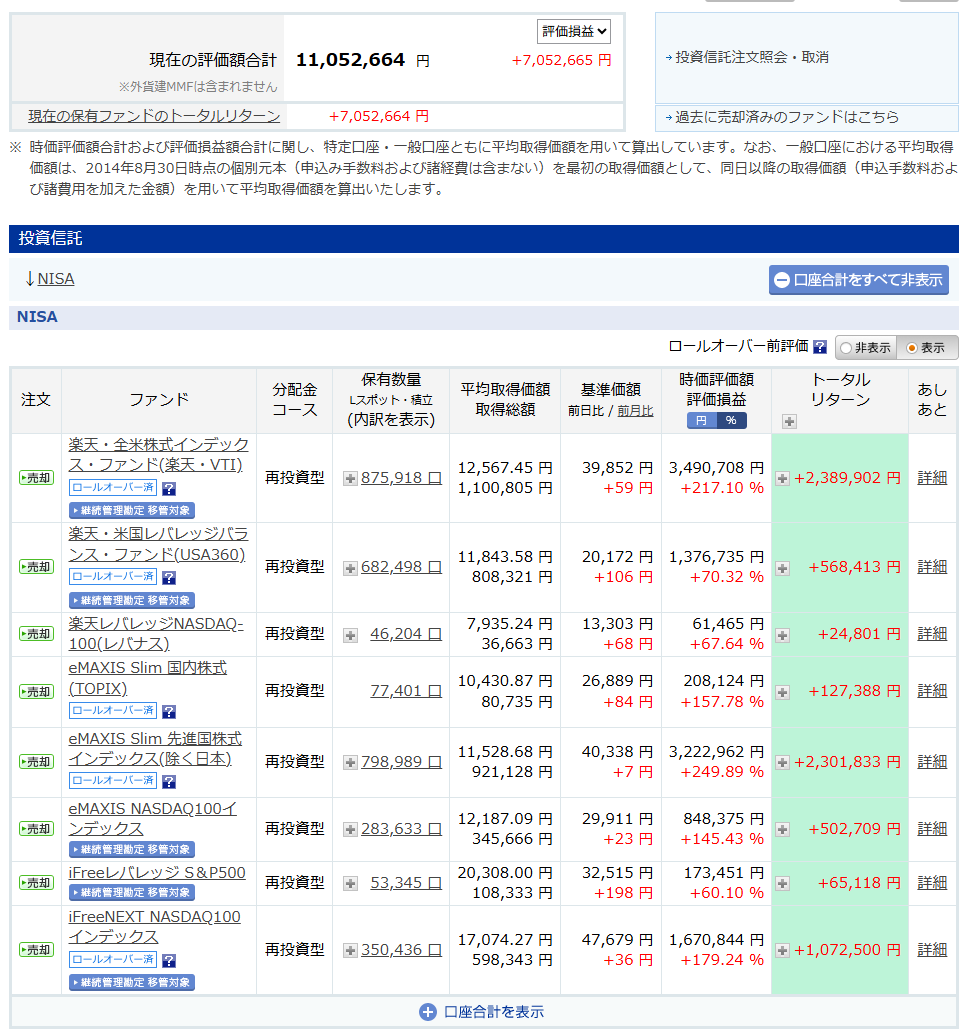Click 口座合計を表示 at table bottom
Image resolution: width=965 pixels, height=1034 pixels.
(x=482, y=1012)
